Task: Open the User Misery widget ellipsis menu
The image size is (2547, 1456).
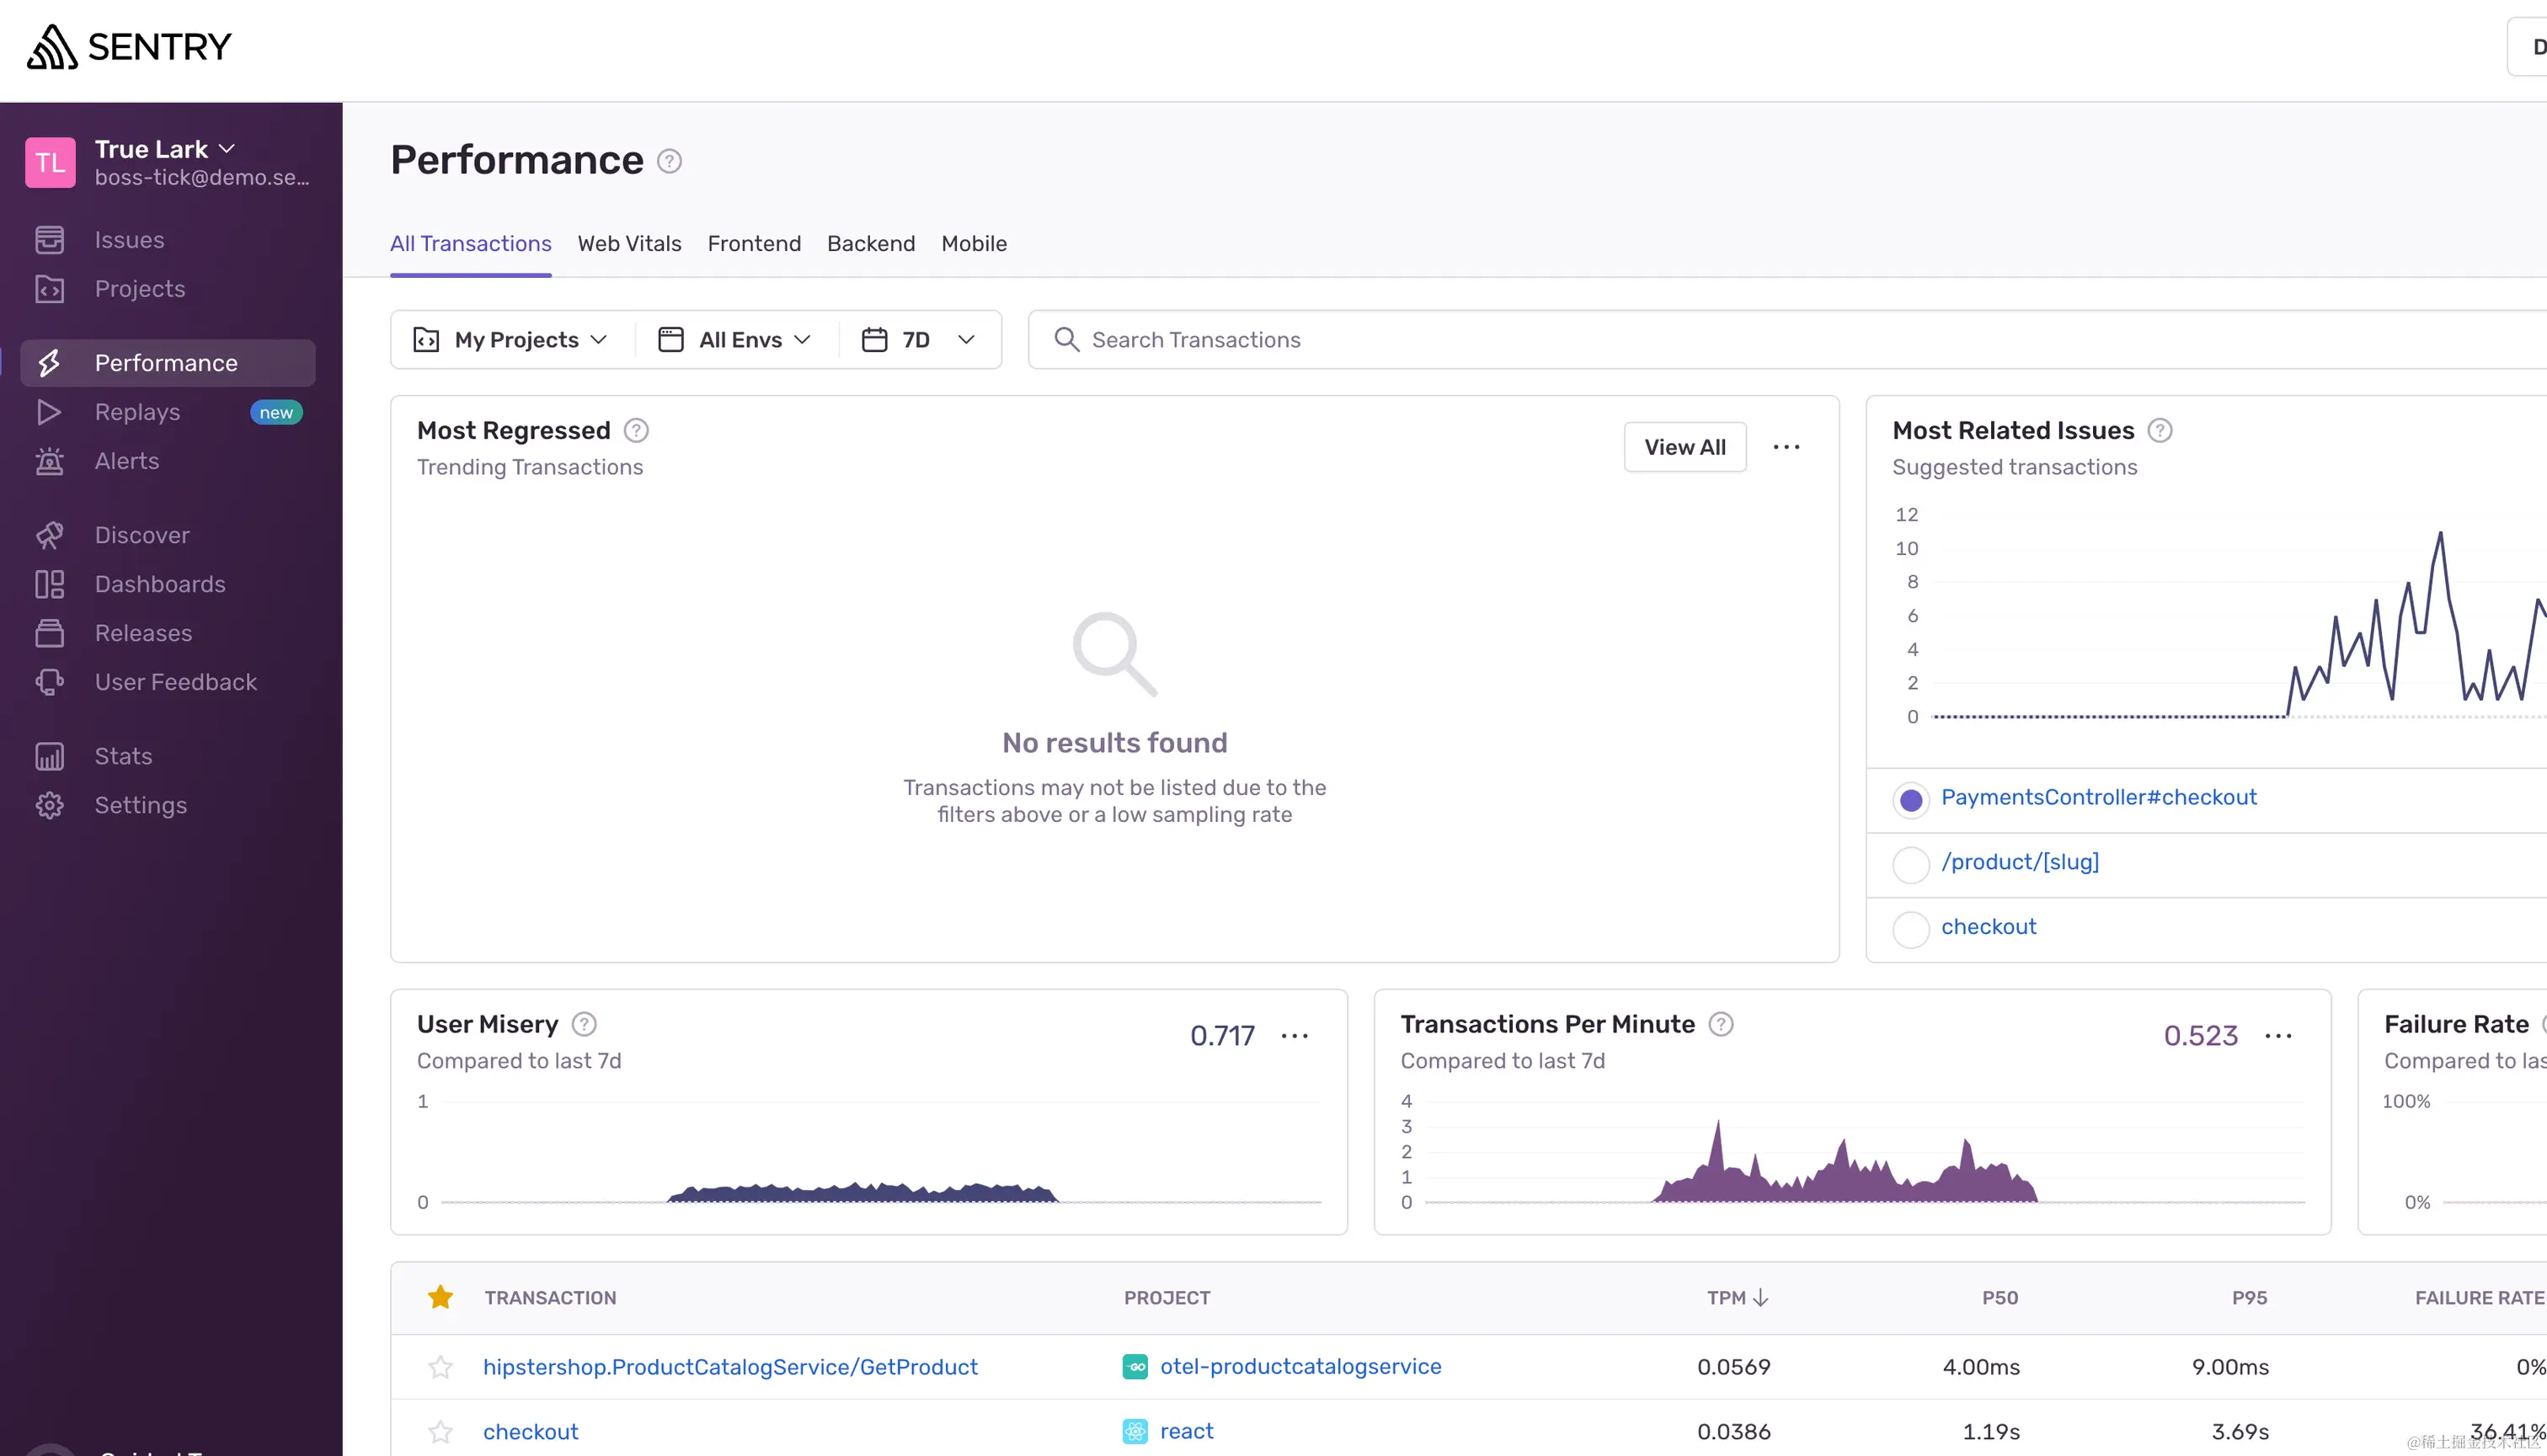Action: coord(1294,1036)
